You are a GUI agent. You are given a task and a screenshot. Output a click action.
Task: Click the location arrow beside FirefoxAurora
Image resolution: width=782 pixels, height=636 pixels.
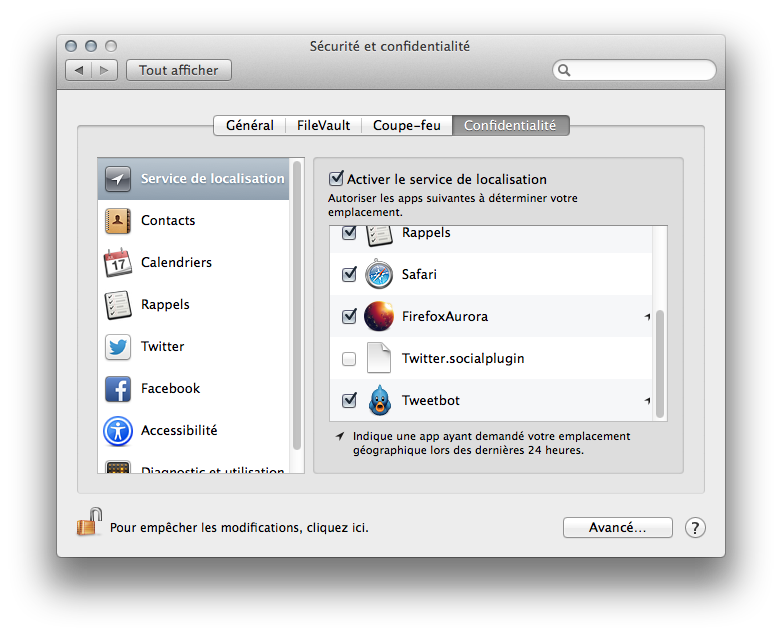coord(647,316)
